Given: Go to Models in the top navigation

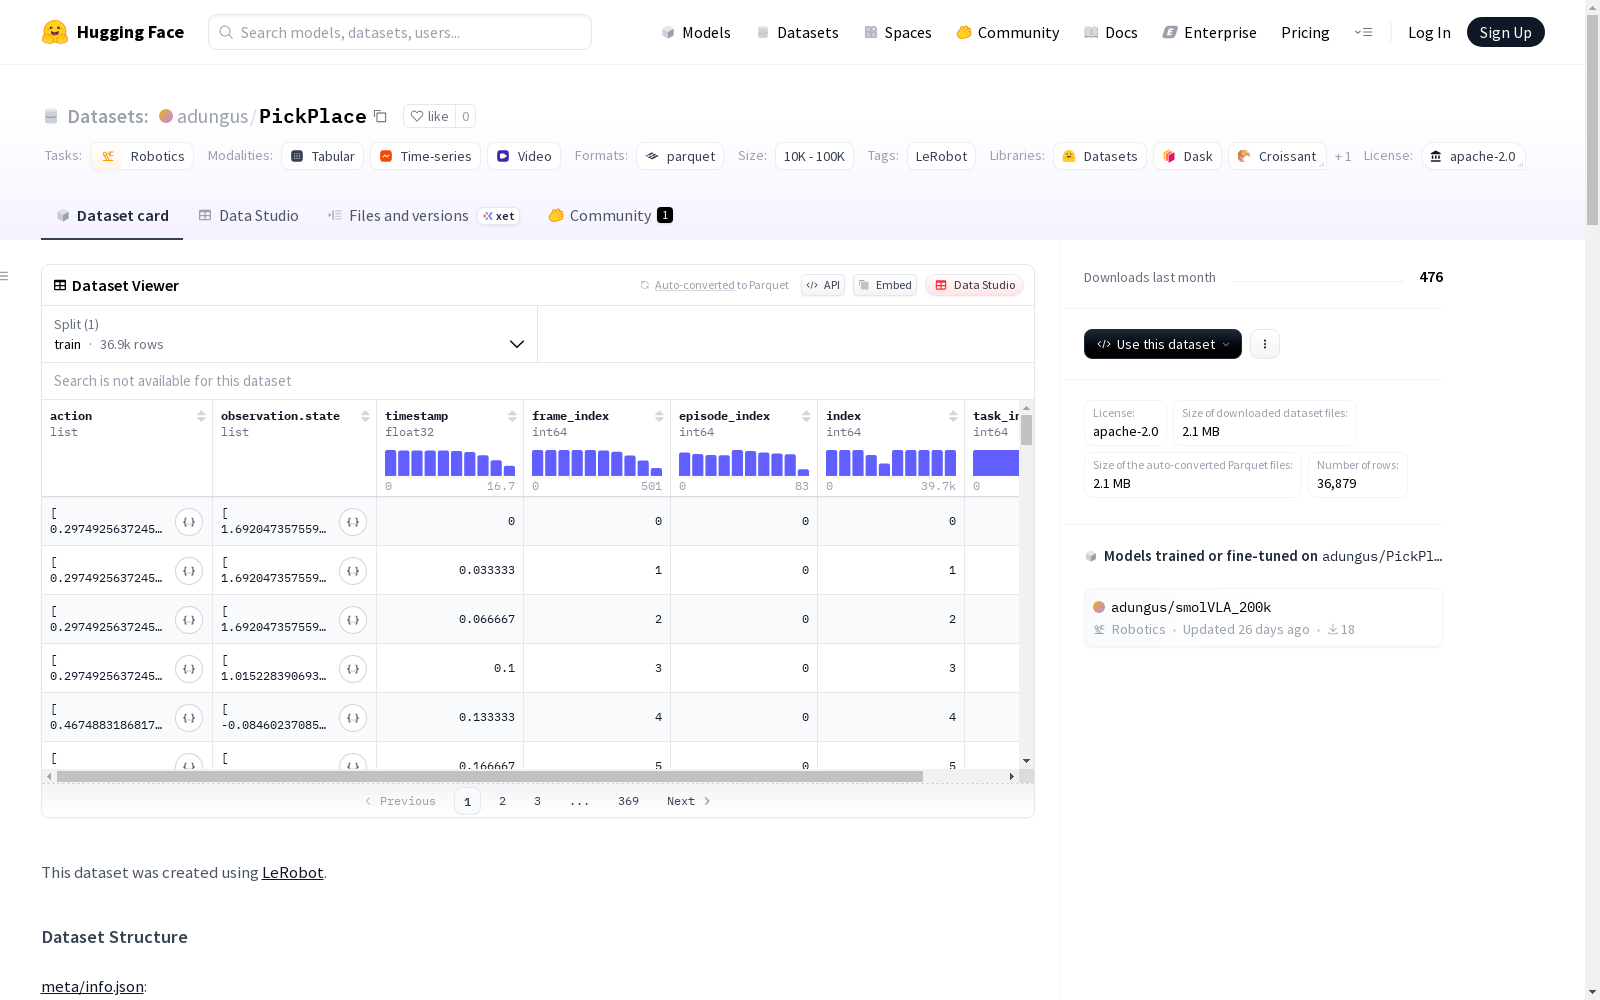Looking at the screenshot, I should pos(696,32).
